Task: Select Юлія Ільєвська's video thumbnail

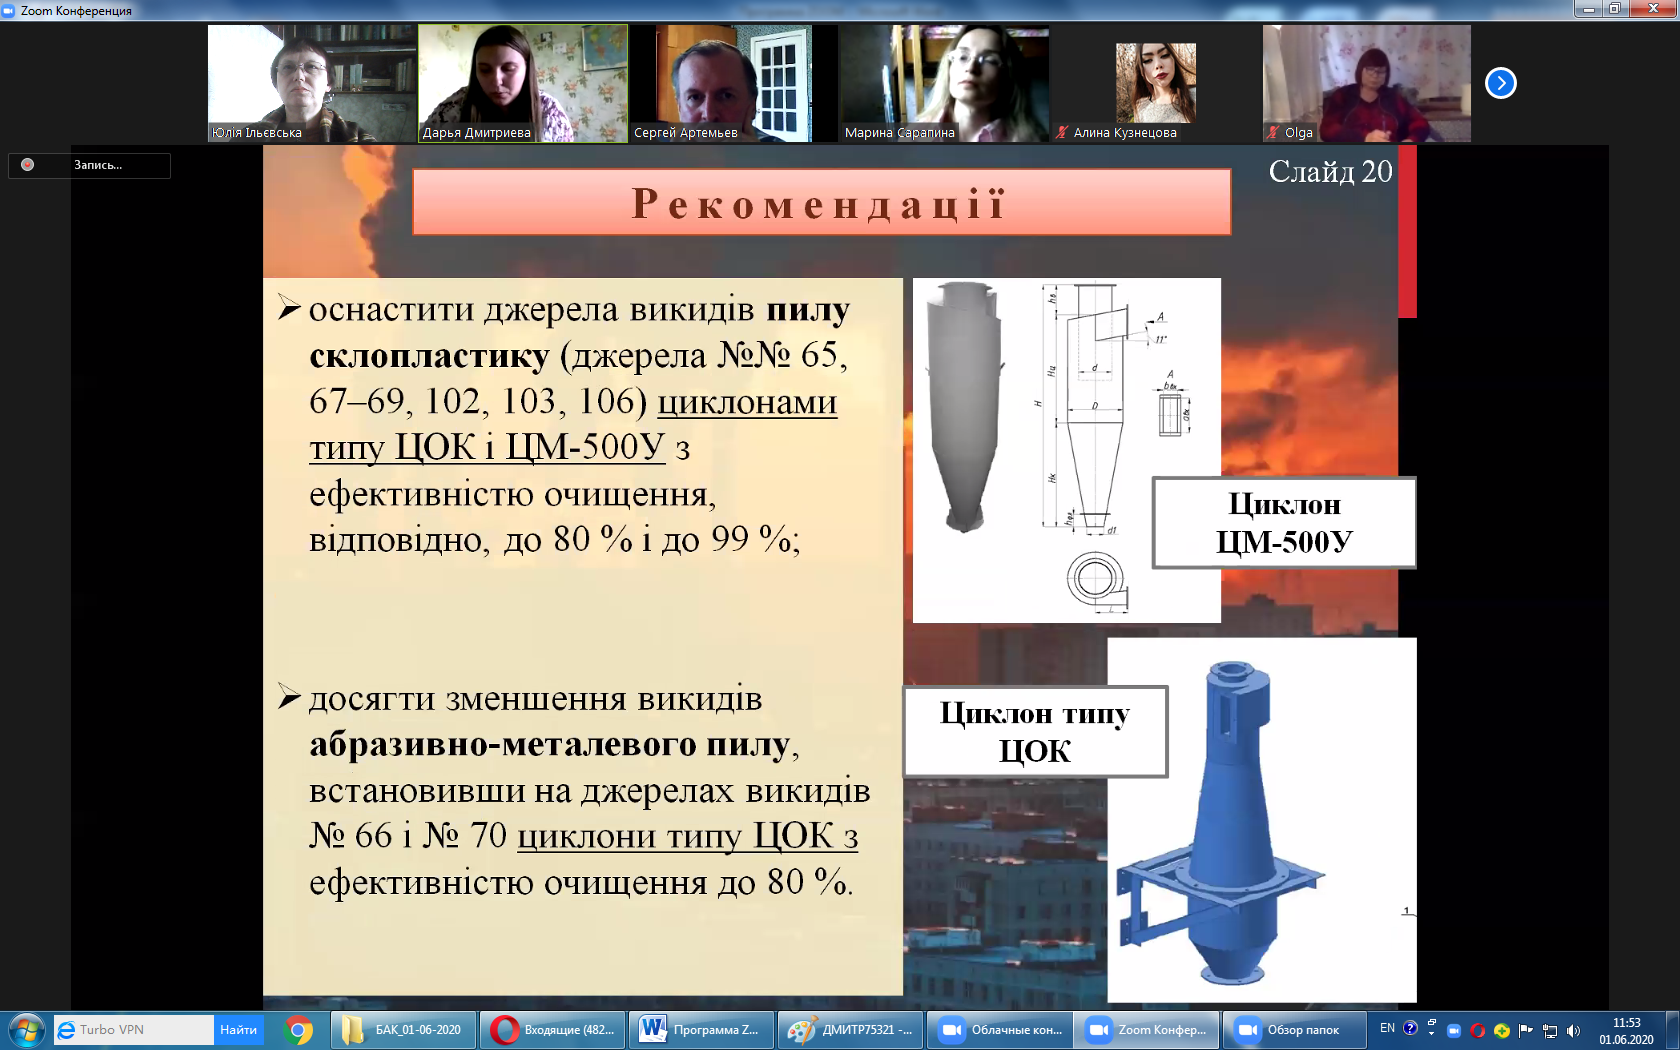Action: click(x=312, y=83)
